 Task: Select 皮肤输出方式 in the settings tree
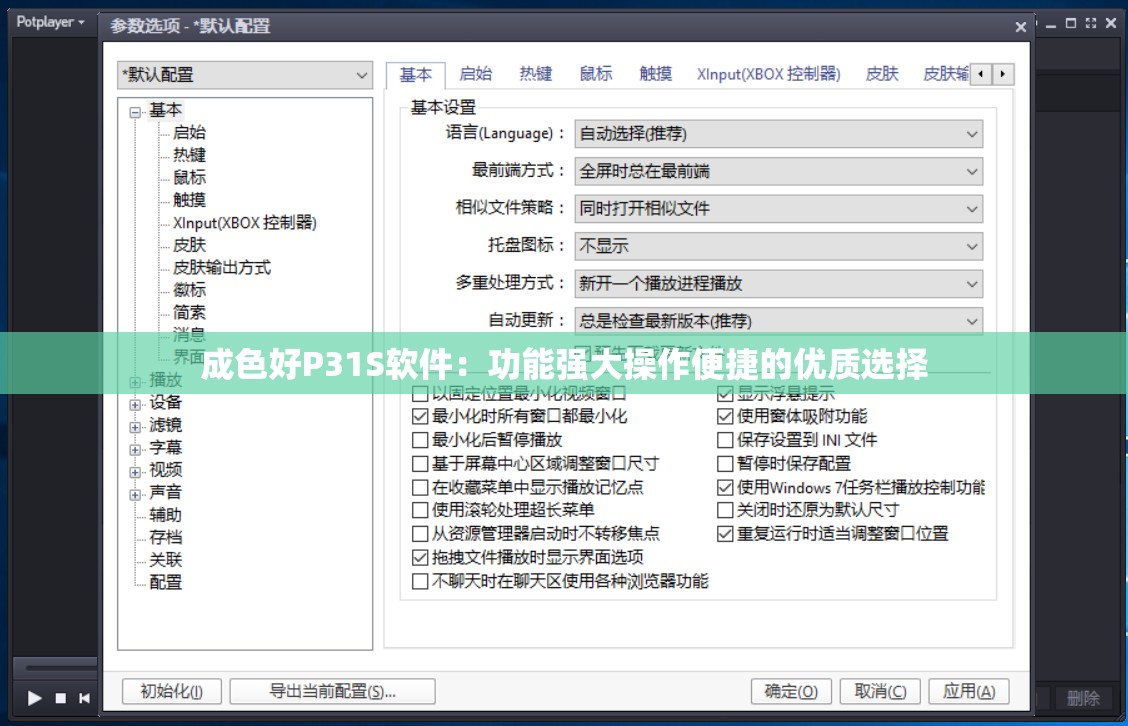[222, 267]
